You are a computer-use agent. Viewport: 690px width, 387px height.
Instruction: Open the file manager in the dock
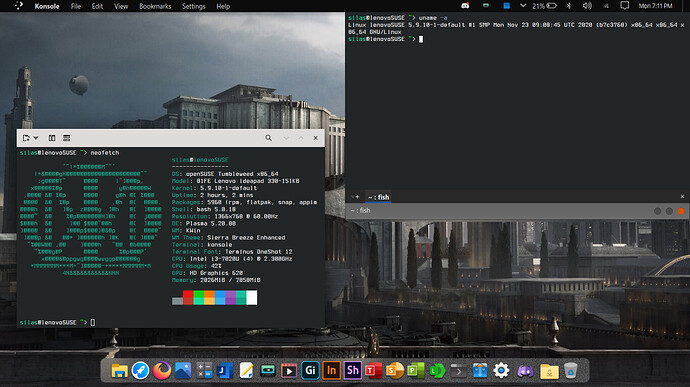coord(119,371)
